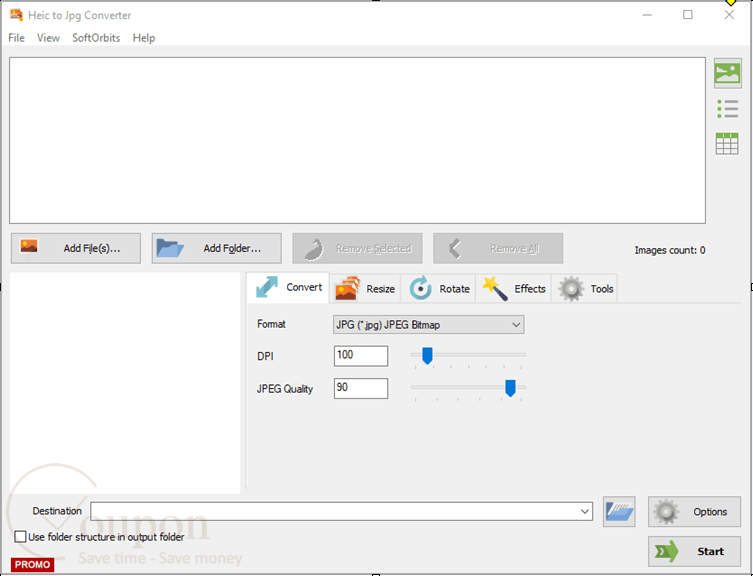Open the View menu

(x=49, y=38)
